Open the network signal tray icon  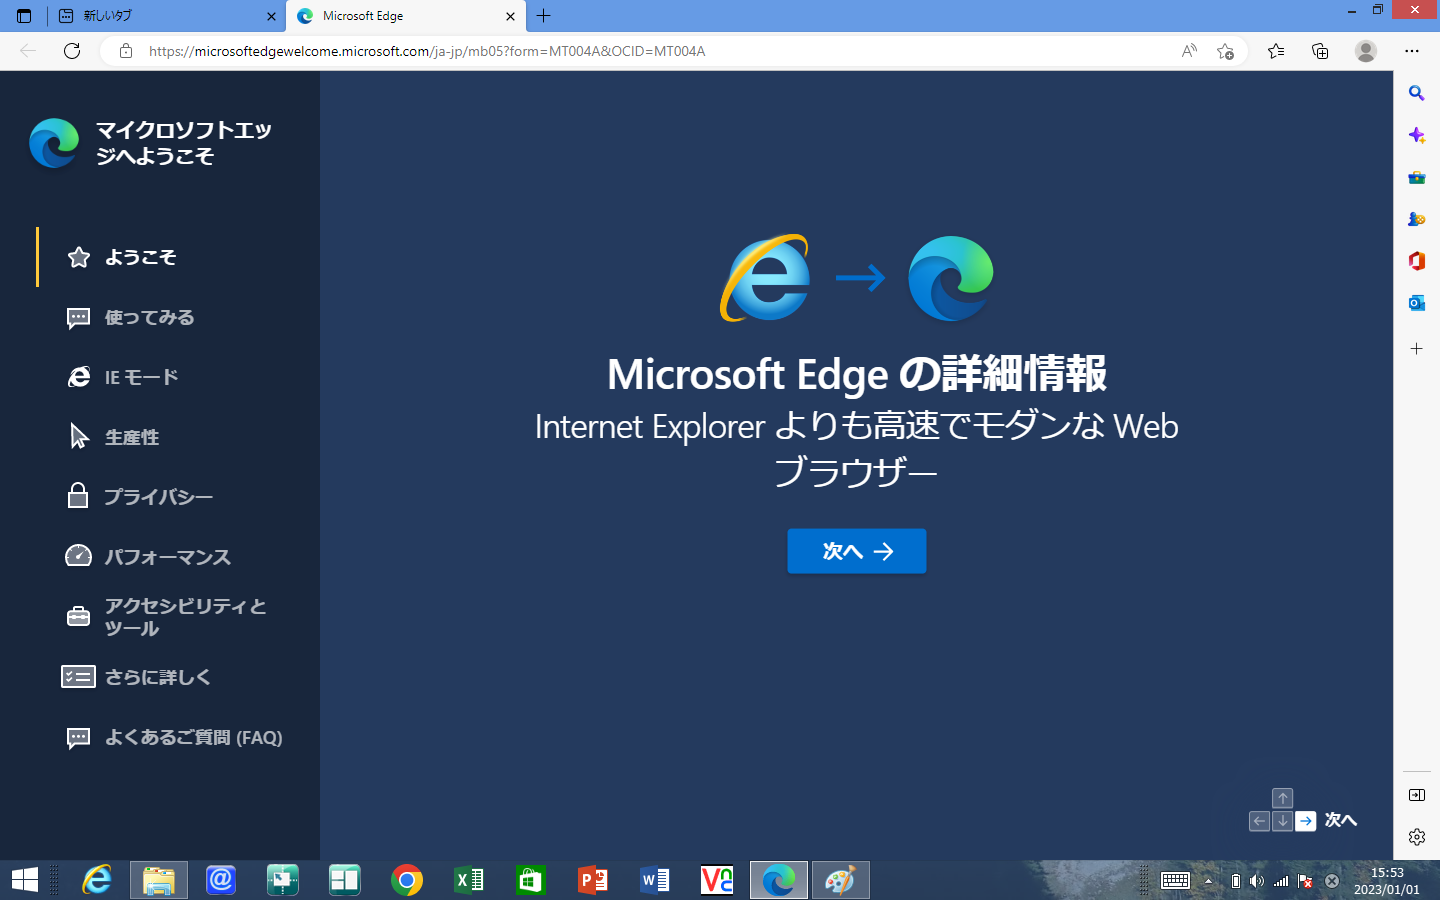(x=1281, y=881)
